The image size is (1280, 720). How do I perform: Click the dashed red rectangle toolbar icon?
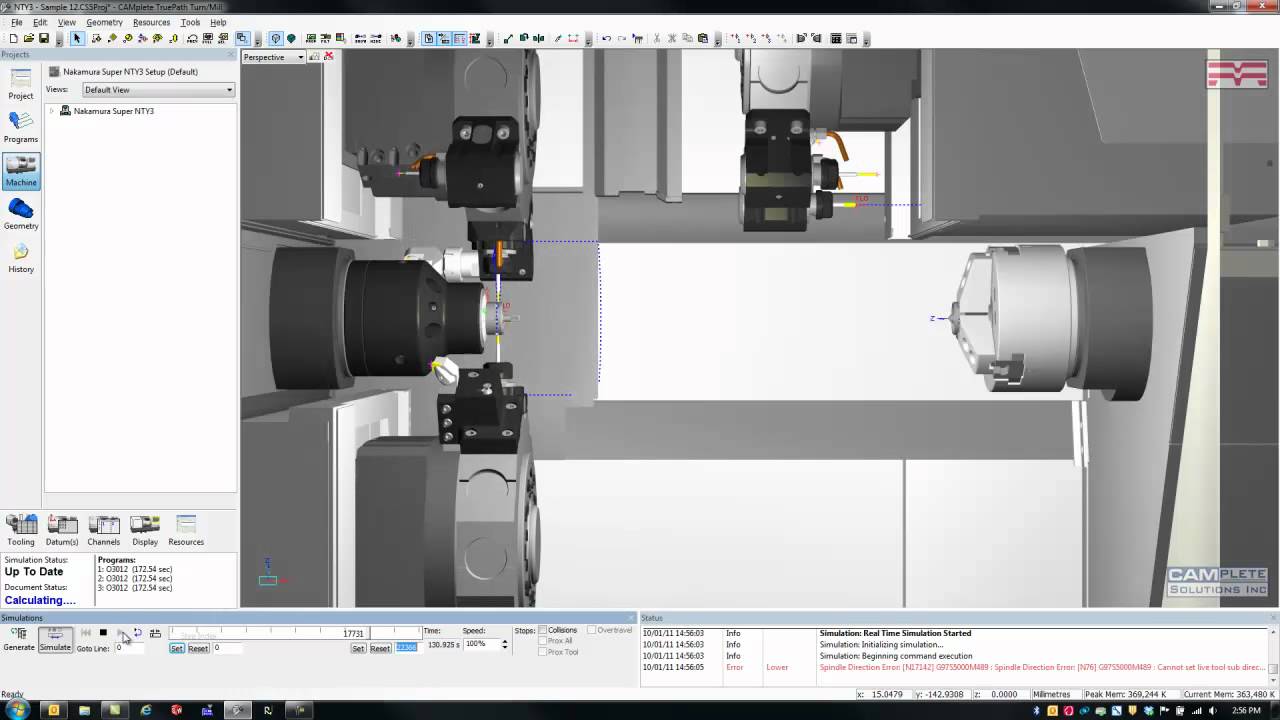[x=573, y=39]
